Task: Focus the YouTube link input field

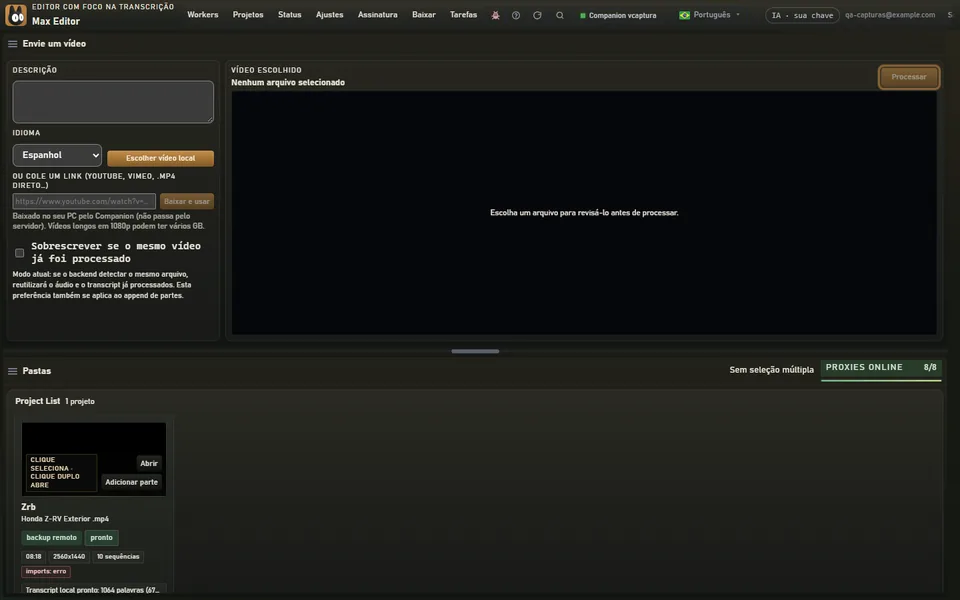Action: 84,201
